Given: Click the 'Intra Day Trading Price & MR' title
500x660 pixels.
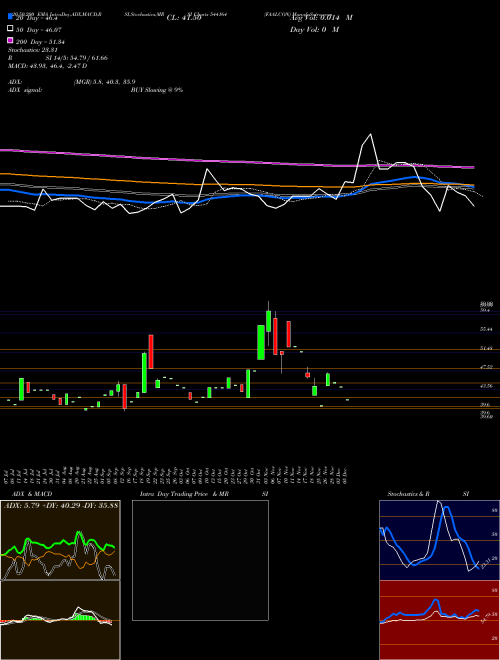Looking at the screenshot, I should tap(184, 494).
